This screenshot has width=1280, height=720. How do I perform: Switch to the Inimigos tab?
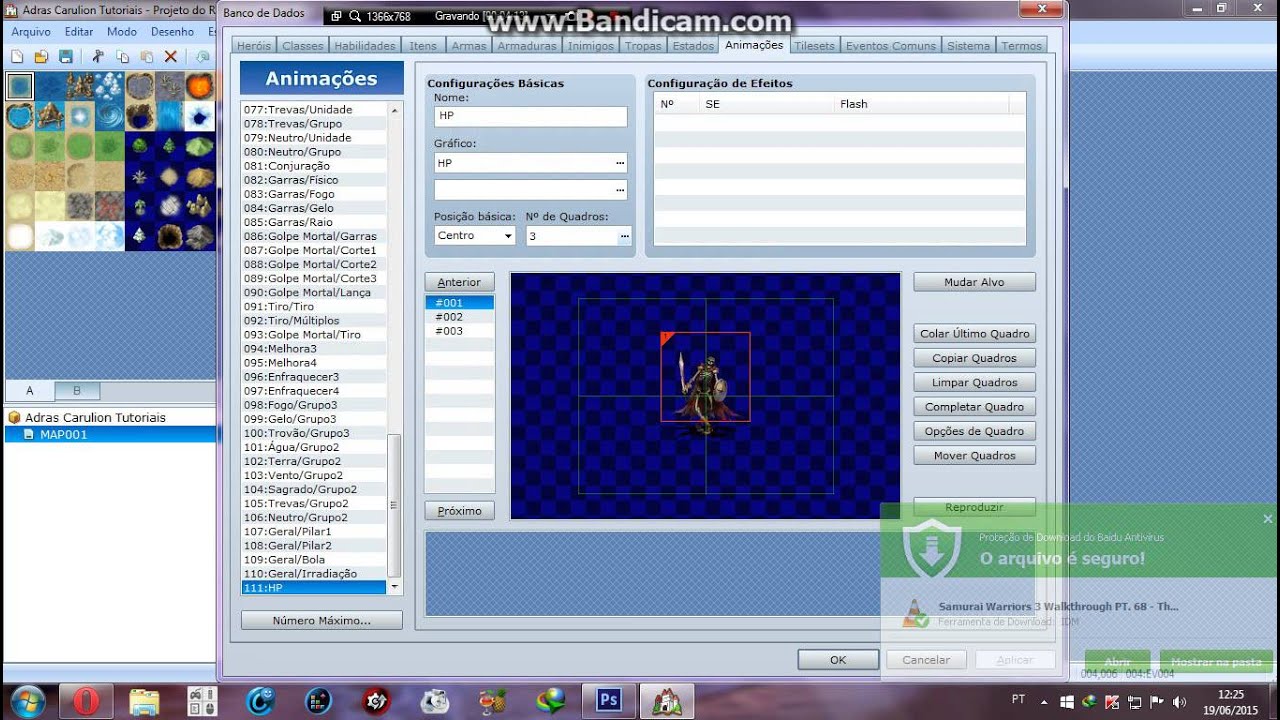[x=590, y=45]
